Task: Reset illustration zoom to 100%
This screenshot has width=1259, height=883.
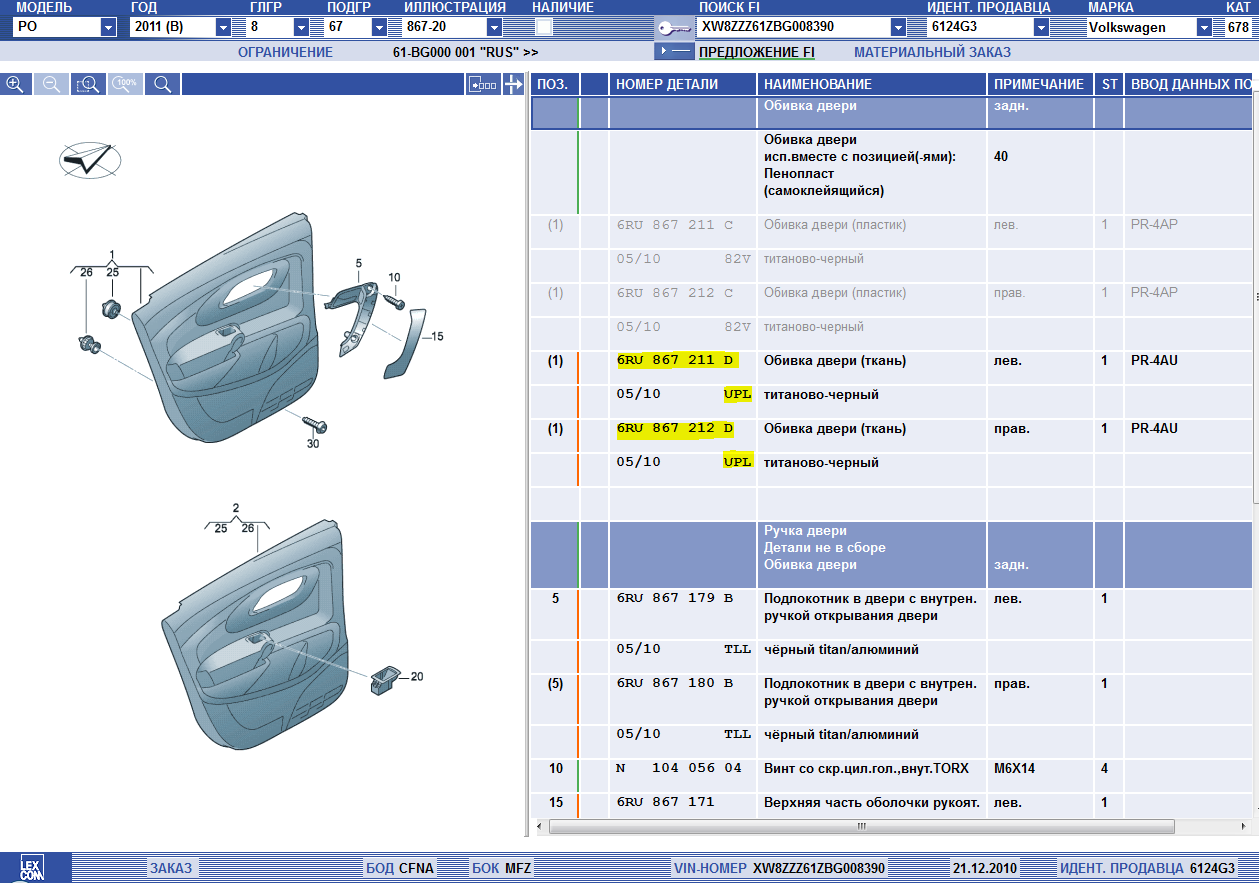Action: click(x=125, y=85)
